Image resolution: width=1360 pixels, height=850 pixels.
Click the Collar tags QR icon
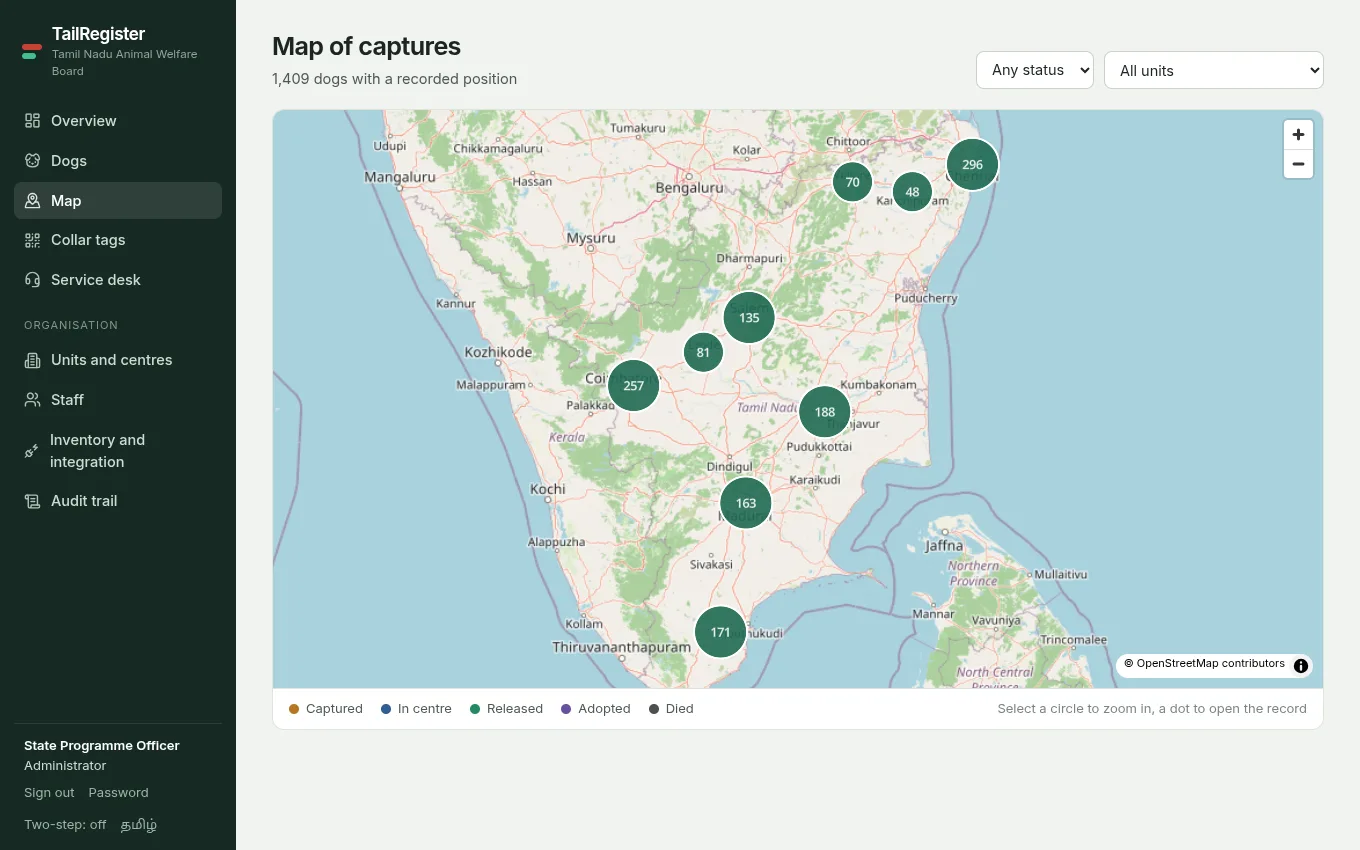pyautogui.click(x=32, y=240)
